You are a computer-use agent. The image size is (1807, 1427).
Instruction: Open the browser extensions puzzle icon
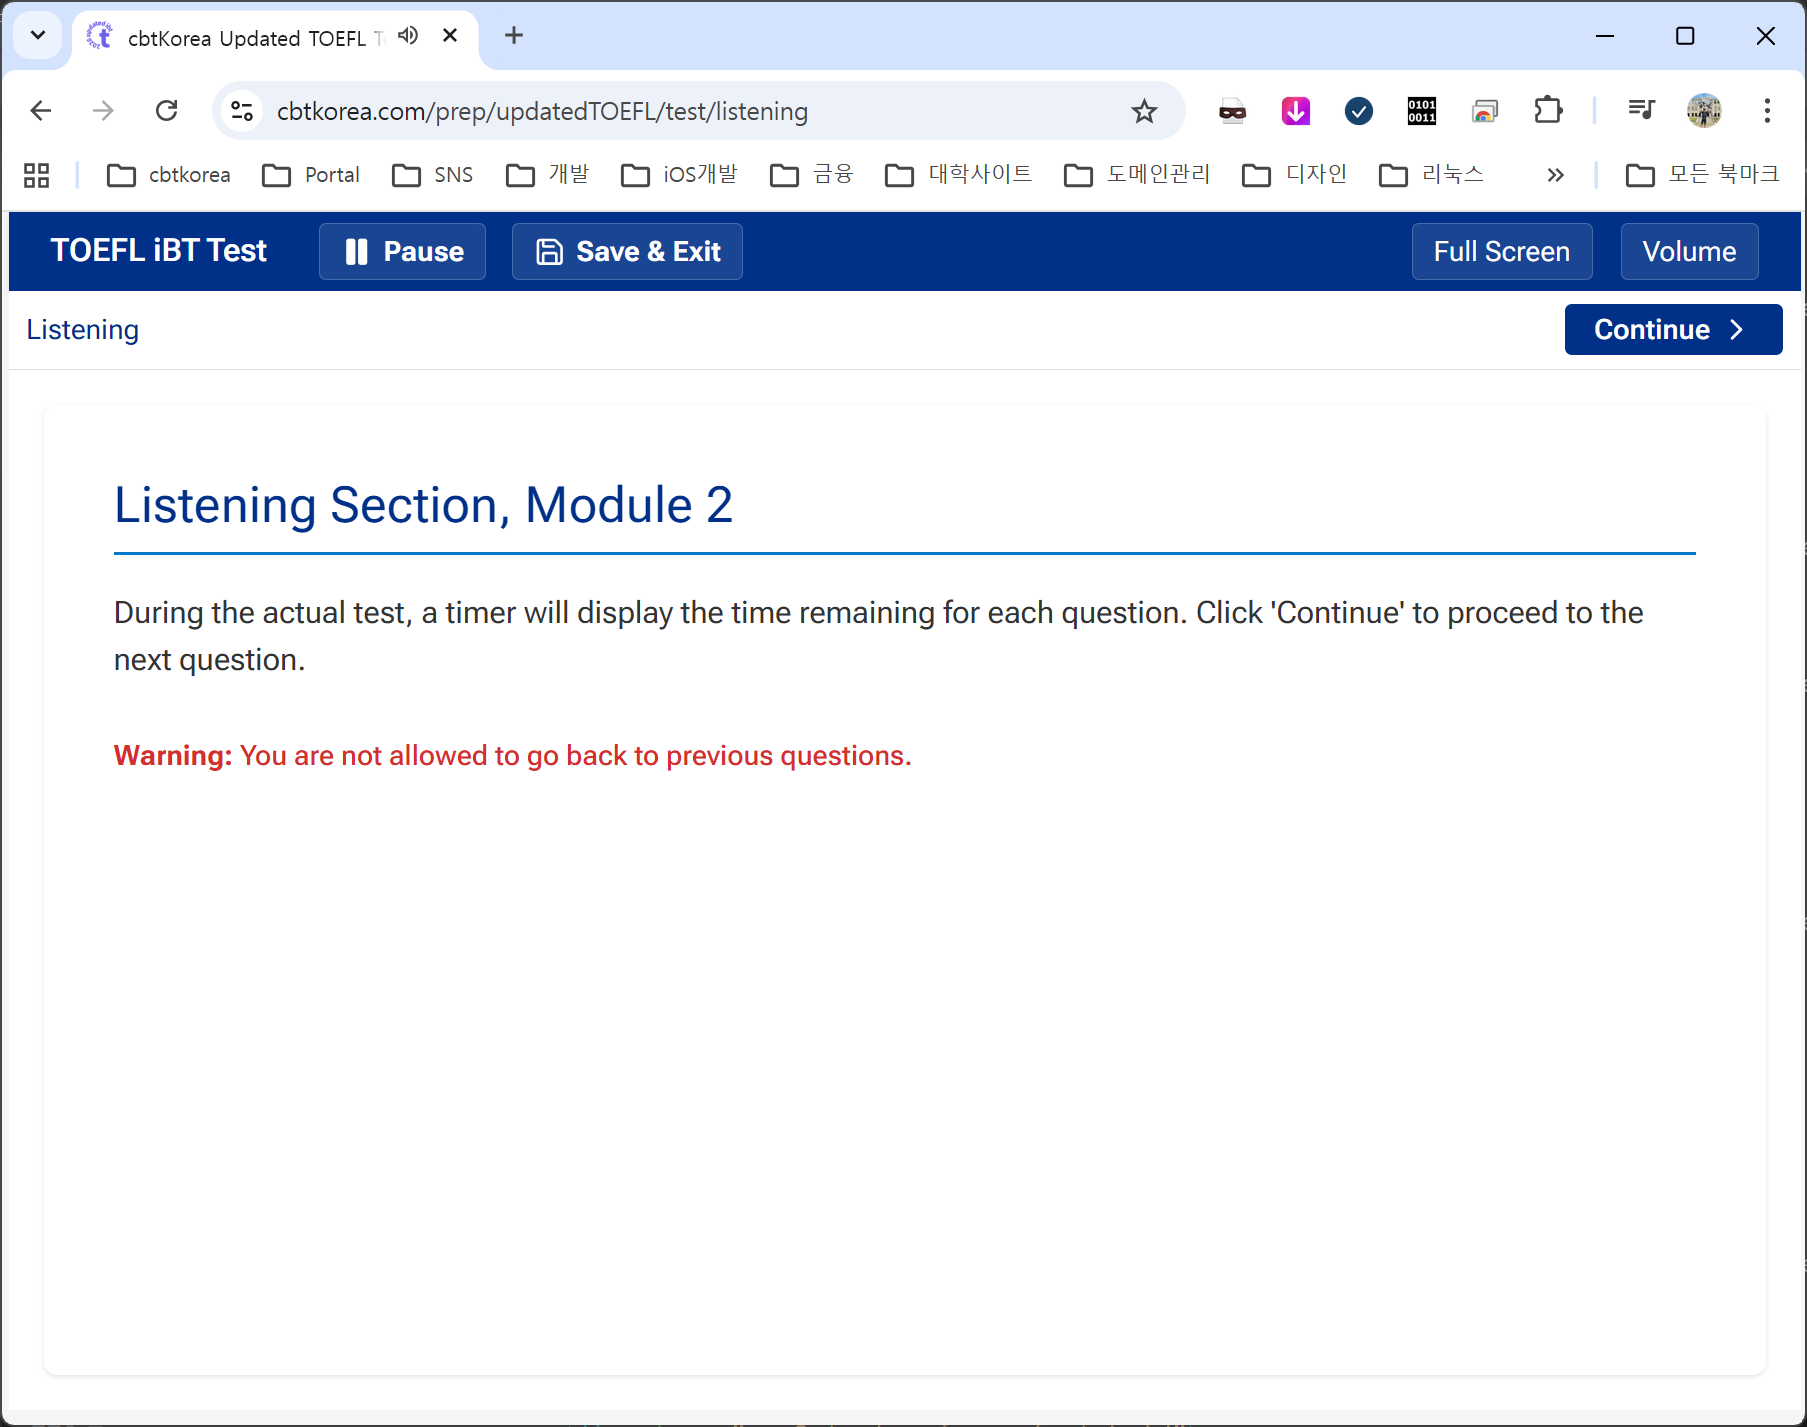(x=1547, y=111)
